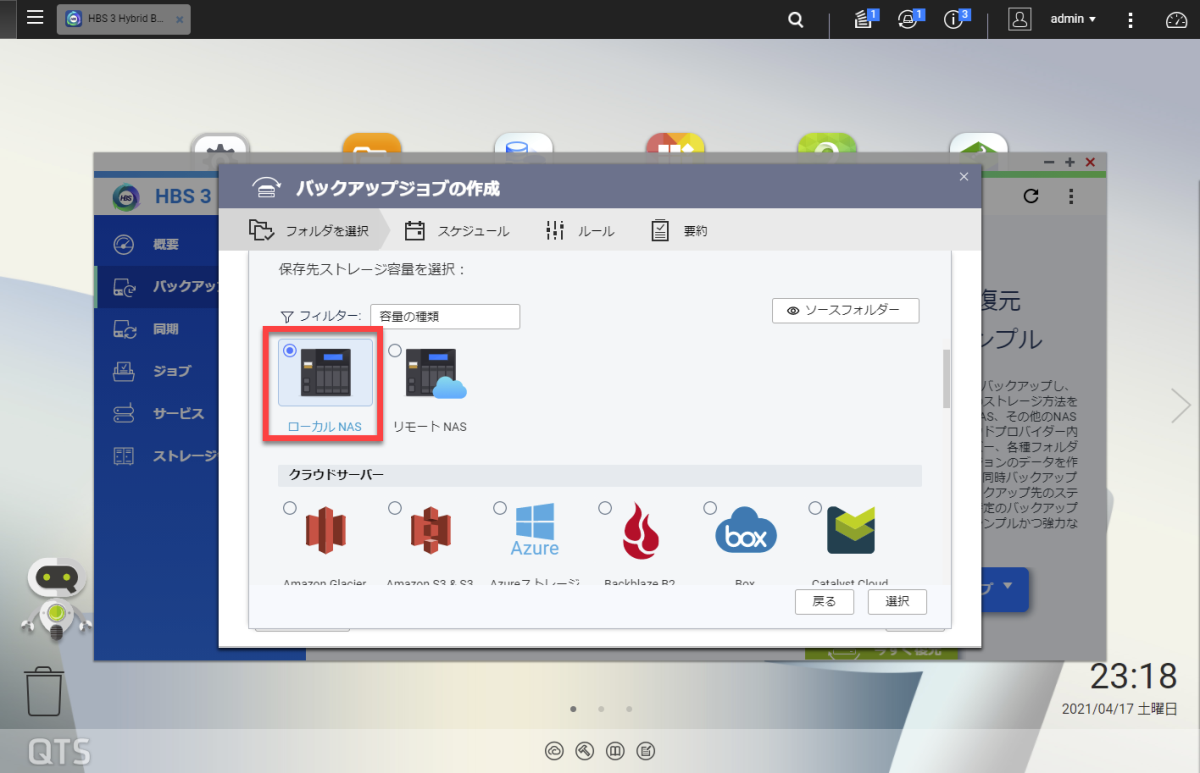1200x773 pixels.
Task: Click the refresh icon in HBS 3 window
Action: (x=1032, y=196)
